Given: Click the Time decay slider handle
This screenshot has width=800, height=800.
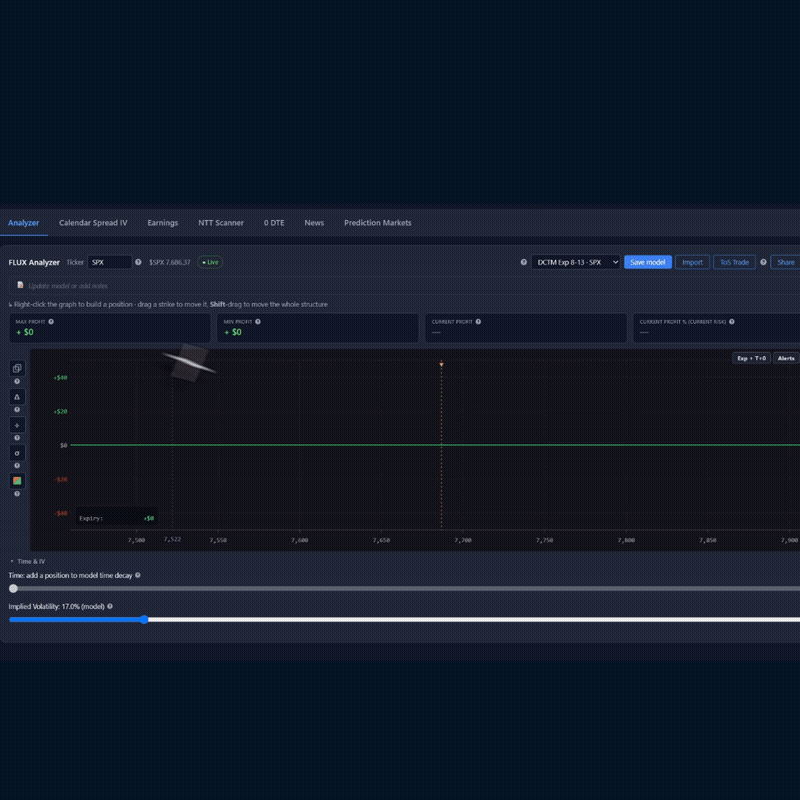Looking at the screenshot, I should (x=13, y=588).
